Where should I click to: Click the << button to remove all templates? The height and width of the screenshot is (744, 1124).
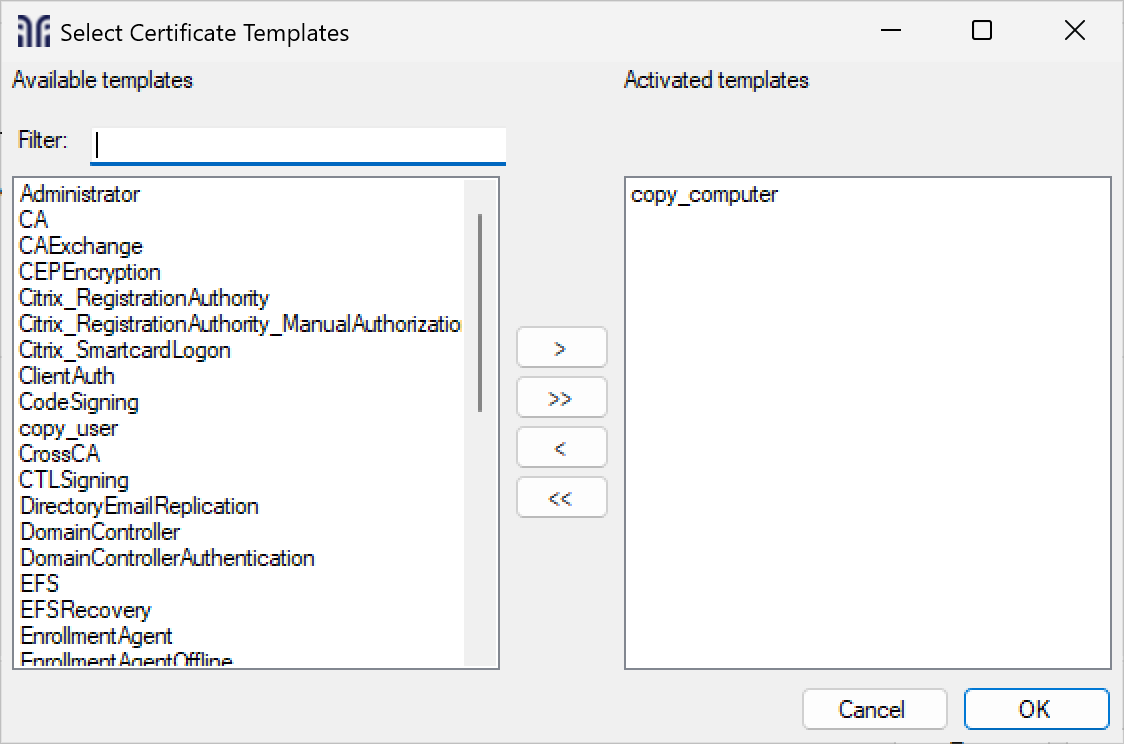(x=561, y=497)
